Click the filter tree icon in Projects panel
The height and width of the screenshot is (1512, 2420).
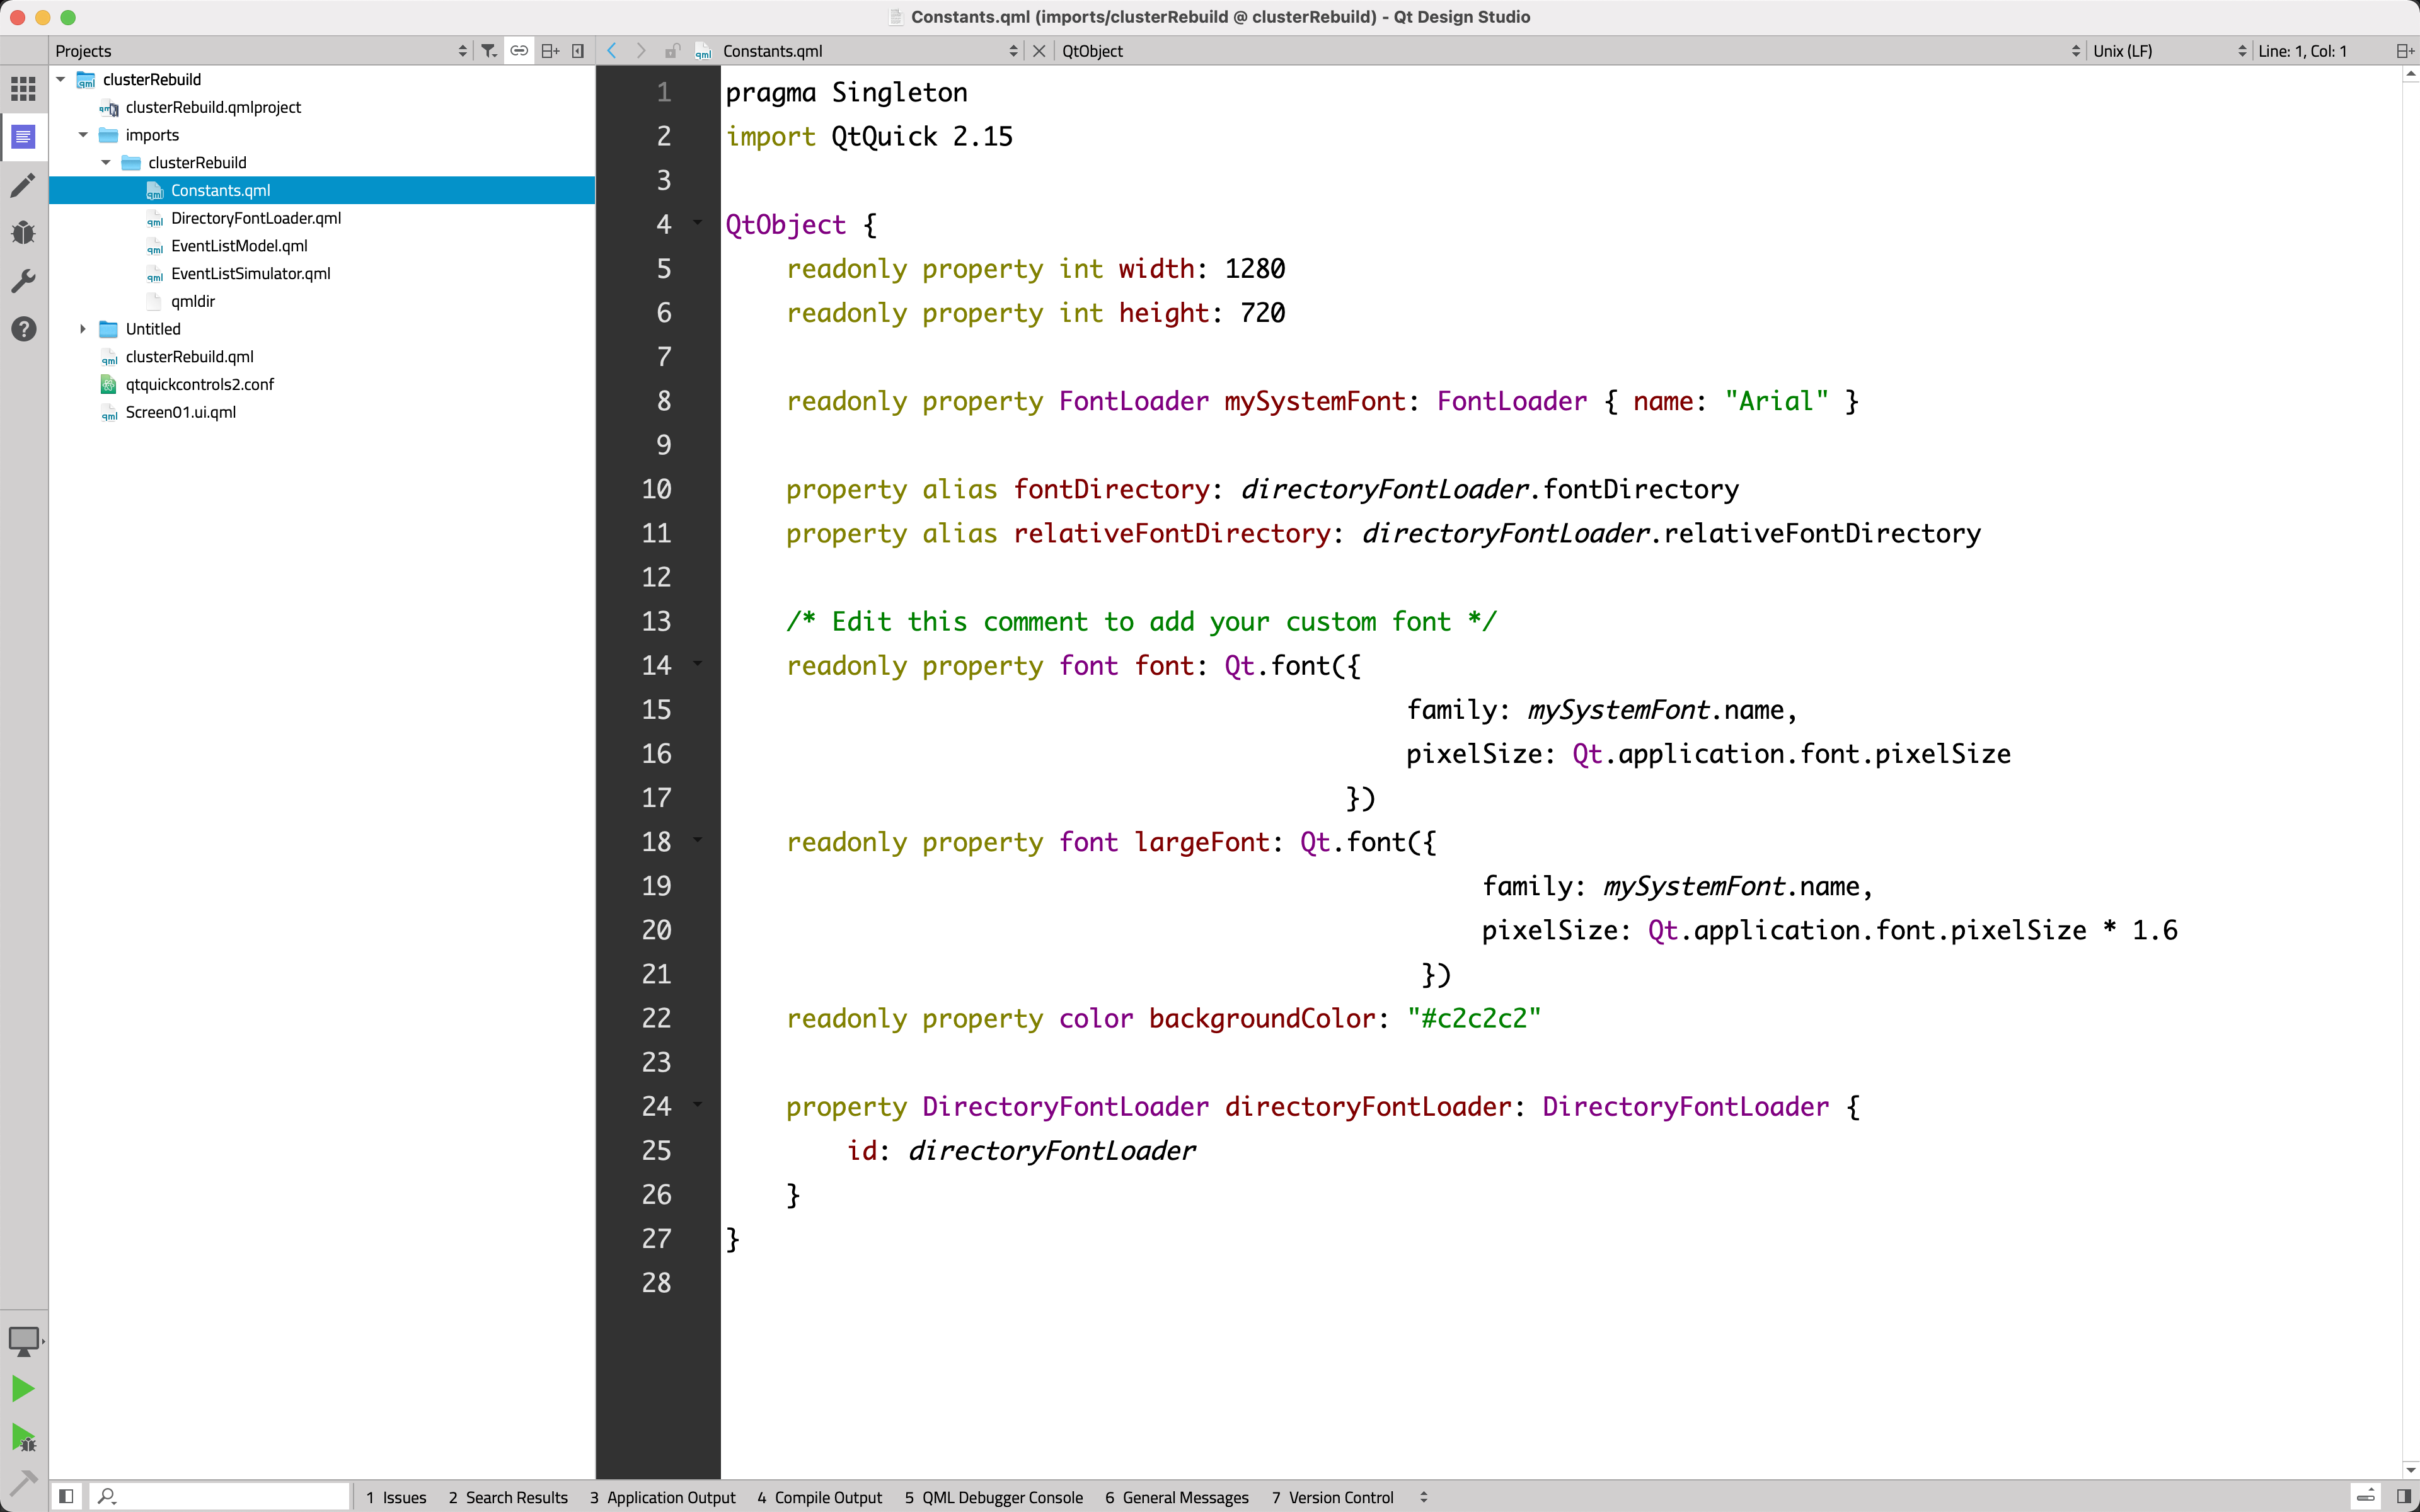[488, 51]
